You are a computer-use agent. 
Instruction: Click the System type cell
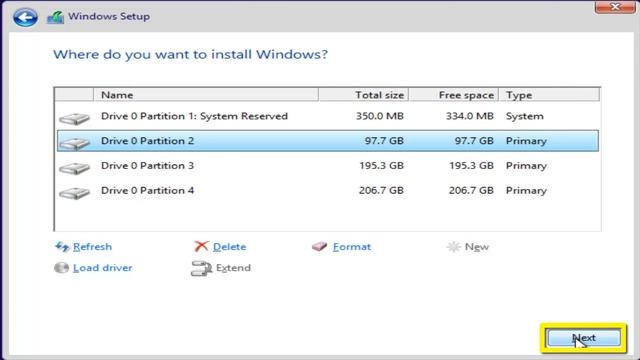point(524,116)
